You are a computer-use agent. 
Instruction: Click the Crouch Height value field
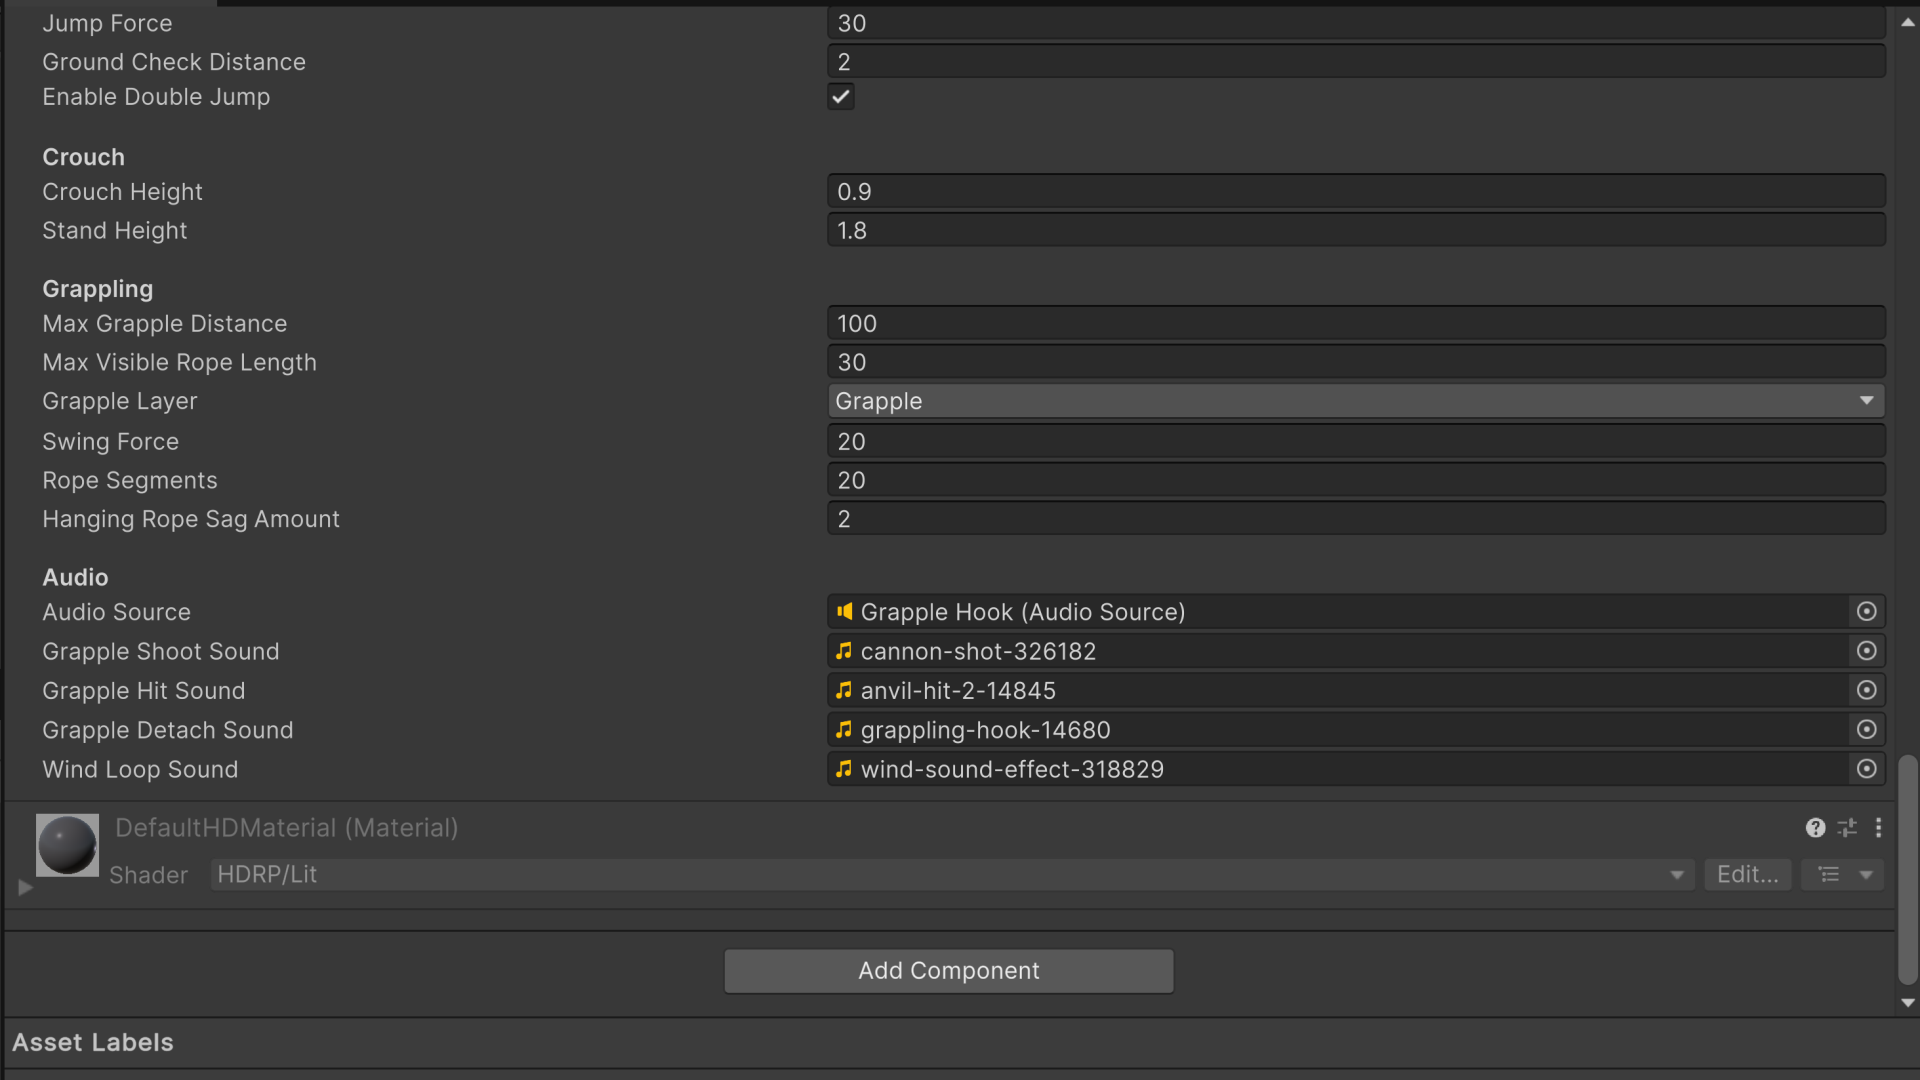pyautogui.click(x=1356, y=192)
